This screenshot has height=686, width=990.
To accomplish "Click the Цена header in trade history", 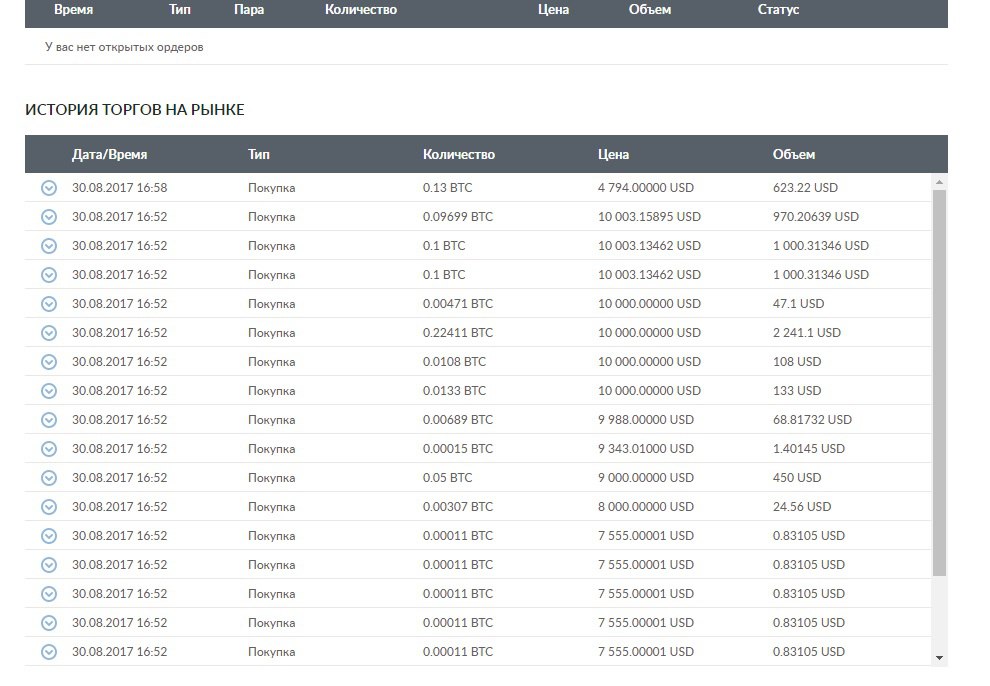I will tap(613, 155).
